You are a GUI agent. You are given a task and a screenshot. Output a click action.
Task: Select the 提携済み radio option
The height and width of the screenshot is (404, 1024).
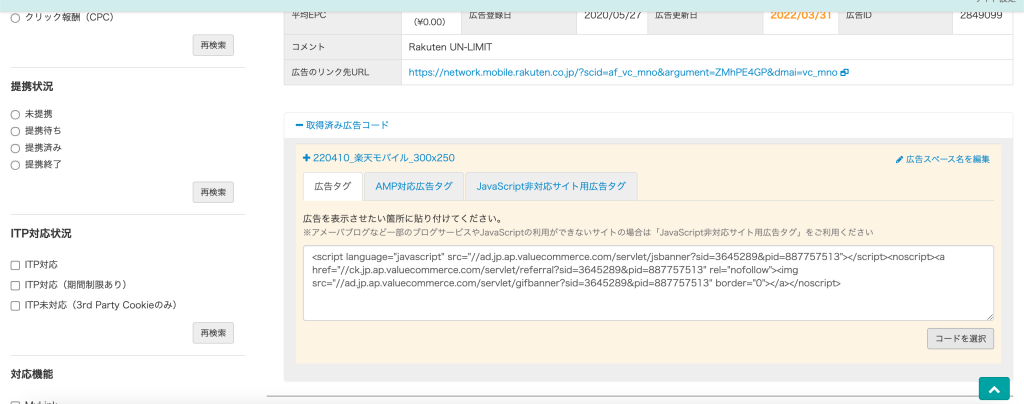16,148
